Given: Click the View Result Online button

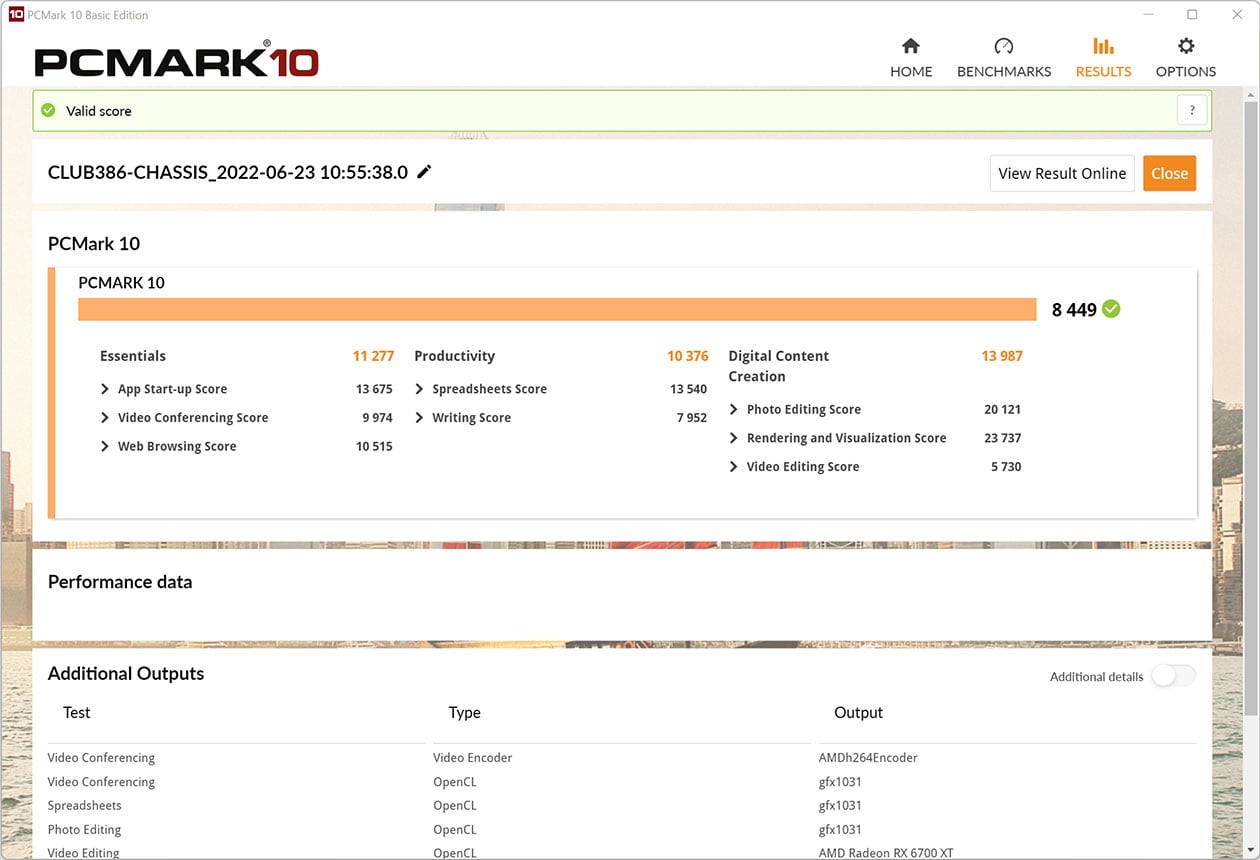Looking at the screenshot, I should pyautogui.click(x=1061, y=173).
